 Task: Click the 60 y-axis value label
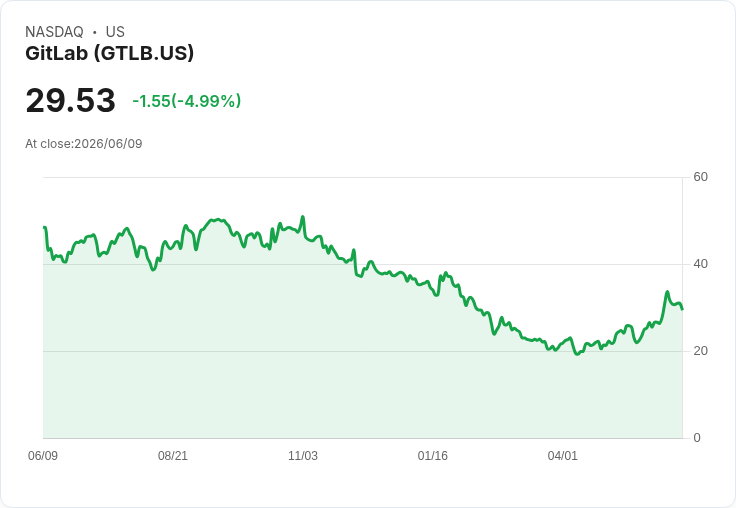[x=700, y=177]
